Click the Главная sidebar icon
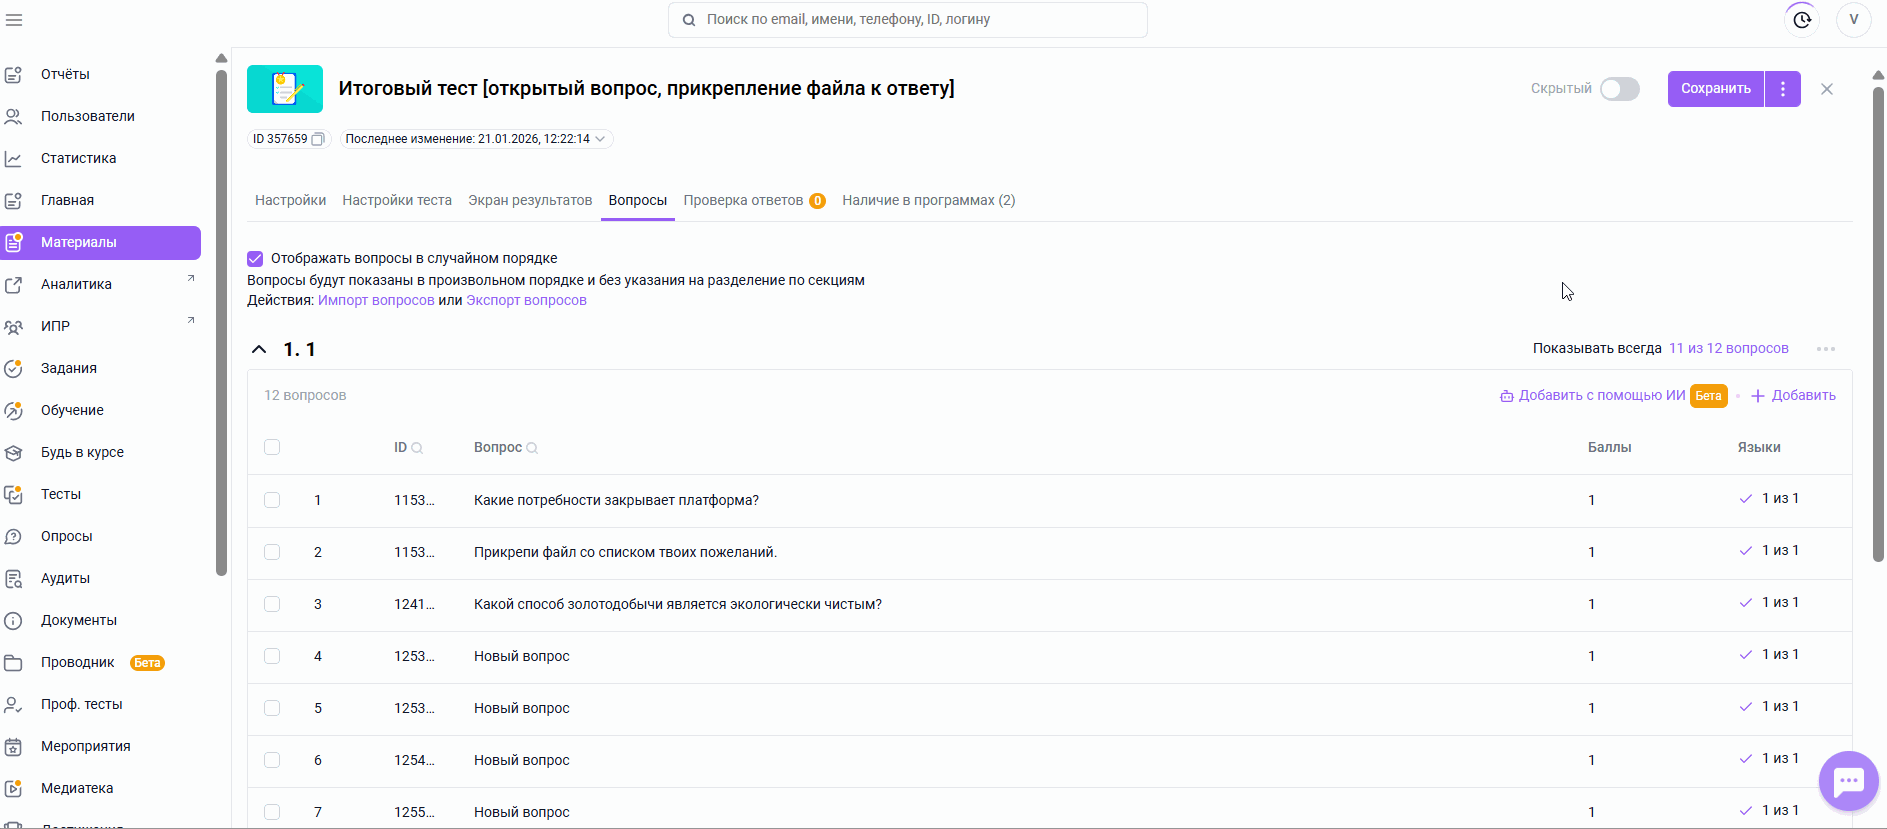The height and width of the screenshot is (829, 1887). (x=14, y=201)
